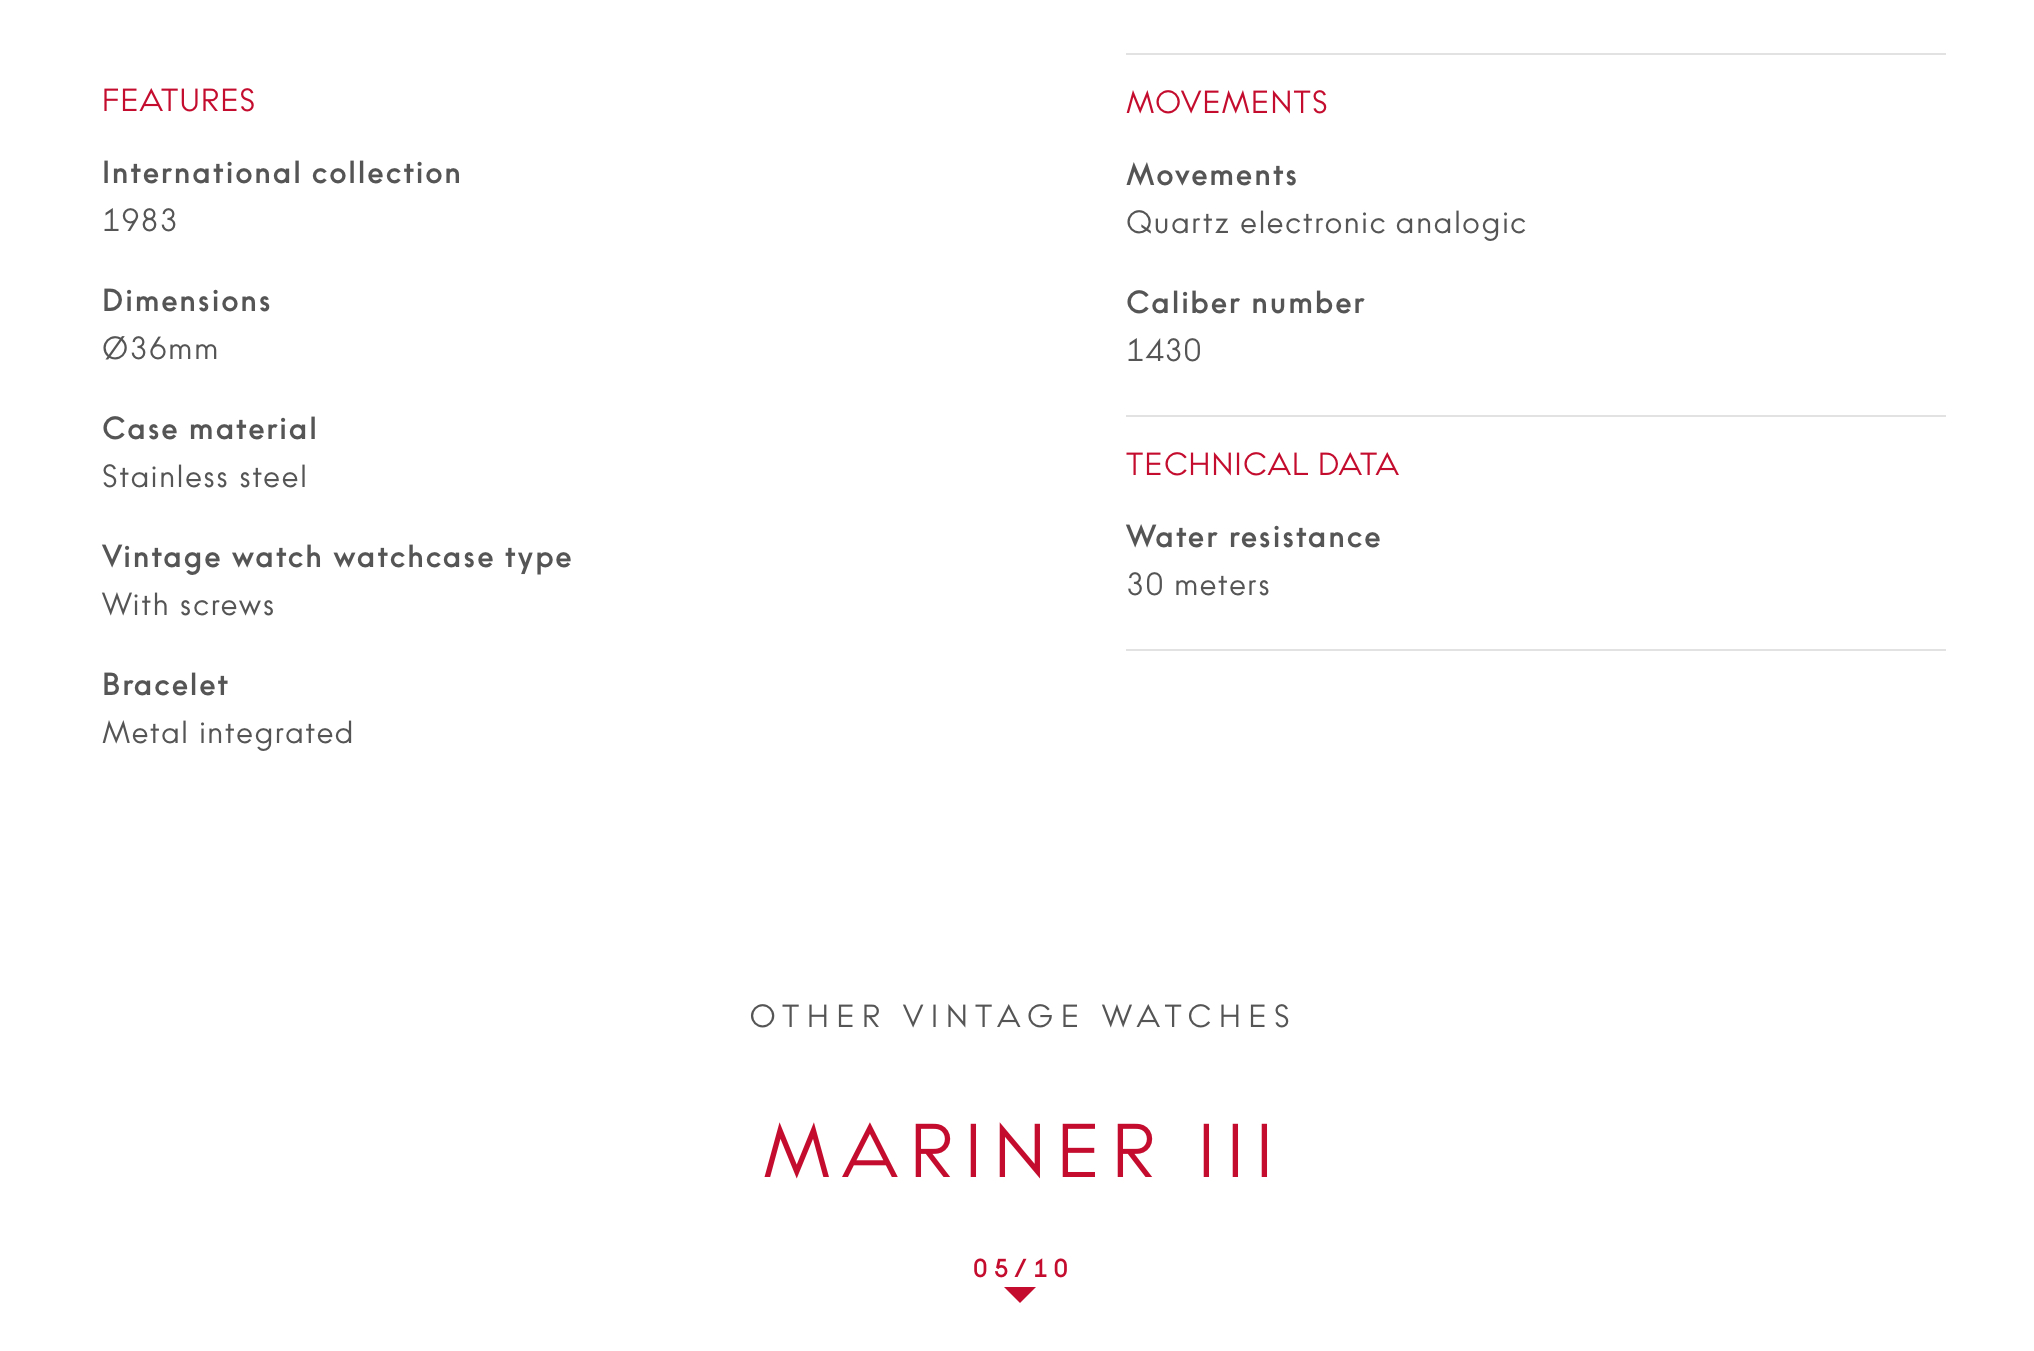Select the FEATURES section heading

click(178, 101)
